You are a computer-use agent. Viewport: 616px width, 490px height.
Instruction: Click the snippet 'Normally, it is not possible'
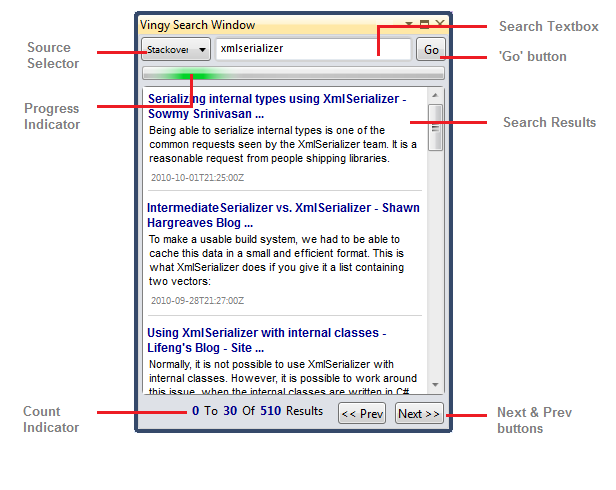pyautogui.click(x=283, y=378)
